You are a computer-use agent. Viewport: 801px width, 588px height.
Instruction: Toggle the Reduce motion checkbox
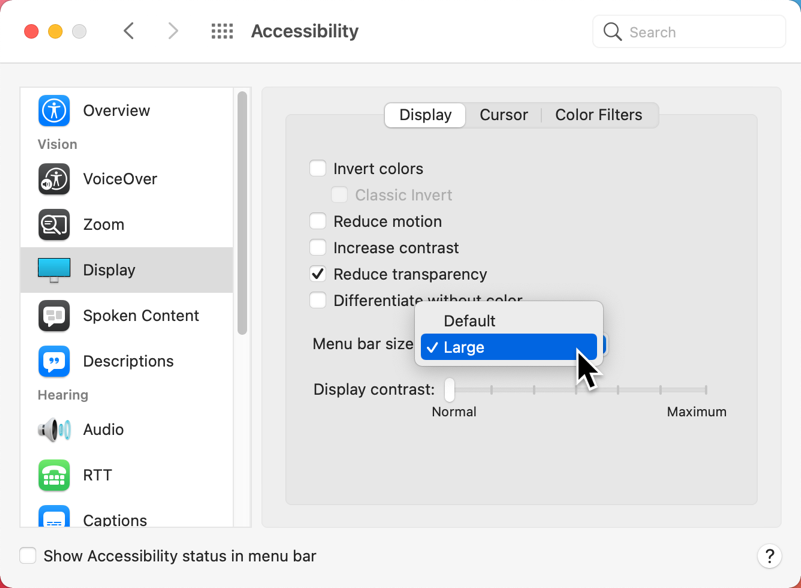tap(318, 221)
